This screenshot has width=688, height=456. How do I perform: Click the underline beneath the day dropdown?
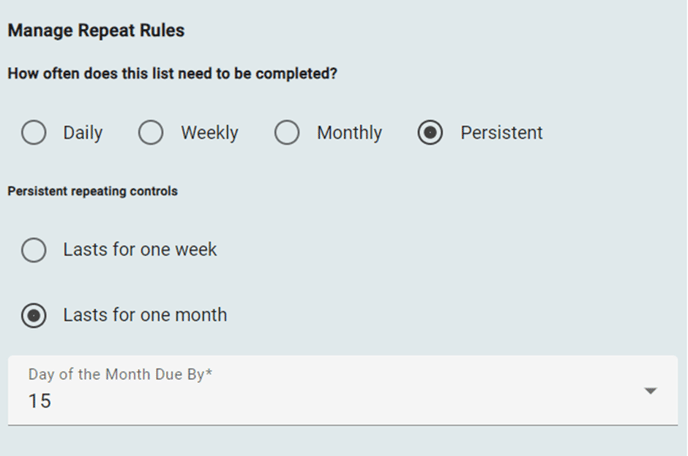(x=342, y=424)
